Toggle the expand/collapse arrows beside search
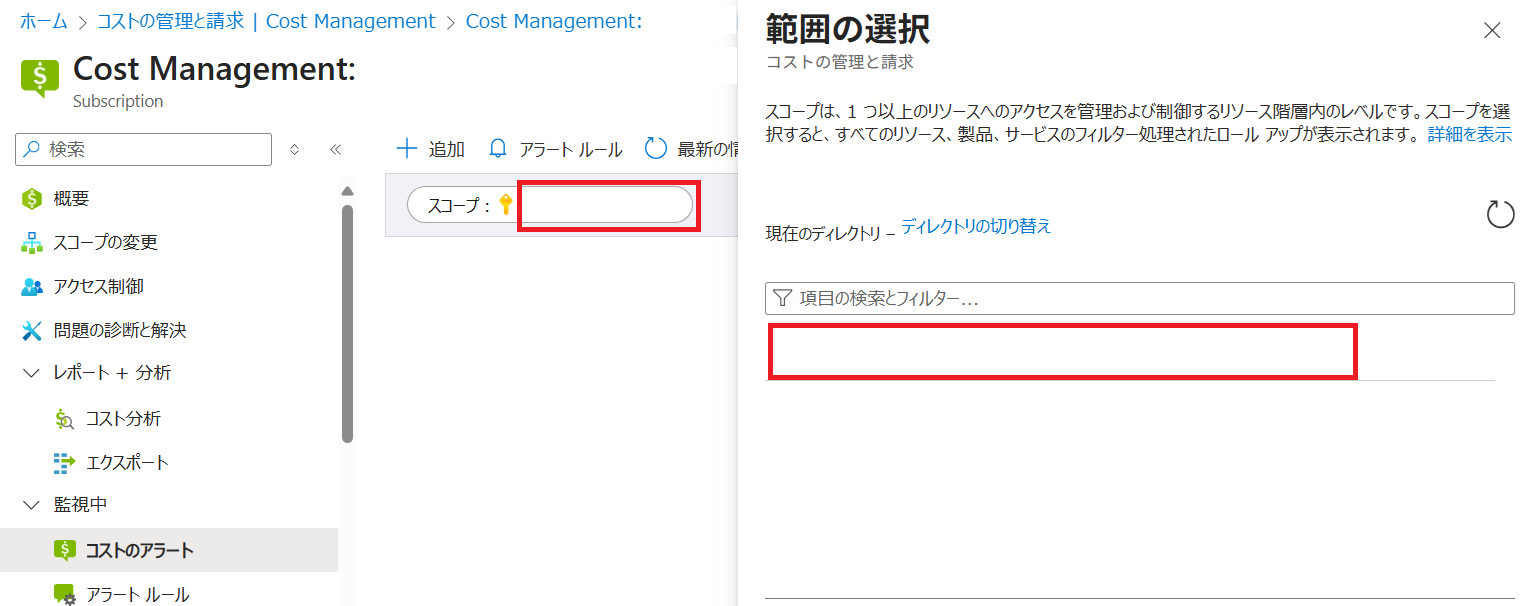Viewport: 1535px width, 606px height. pyautogui.click(x=294, y=149)
